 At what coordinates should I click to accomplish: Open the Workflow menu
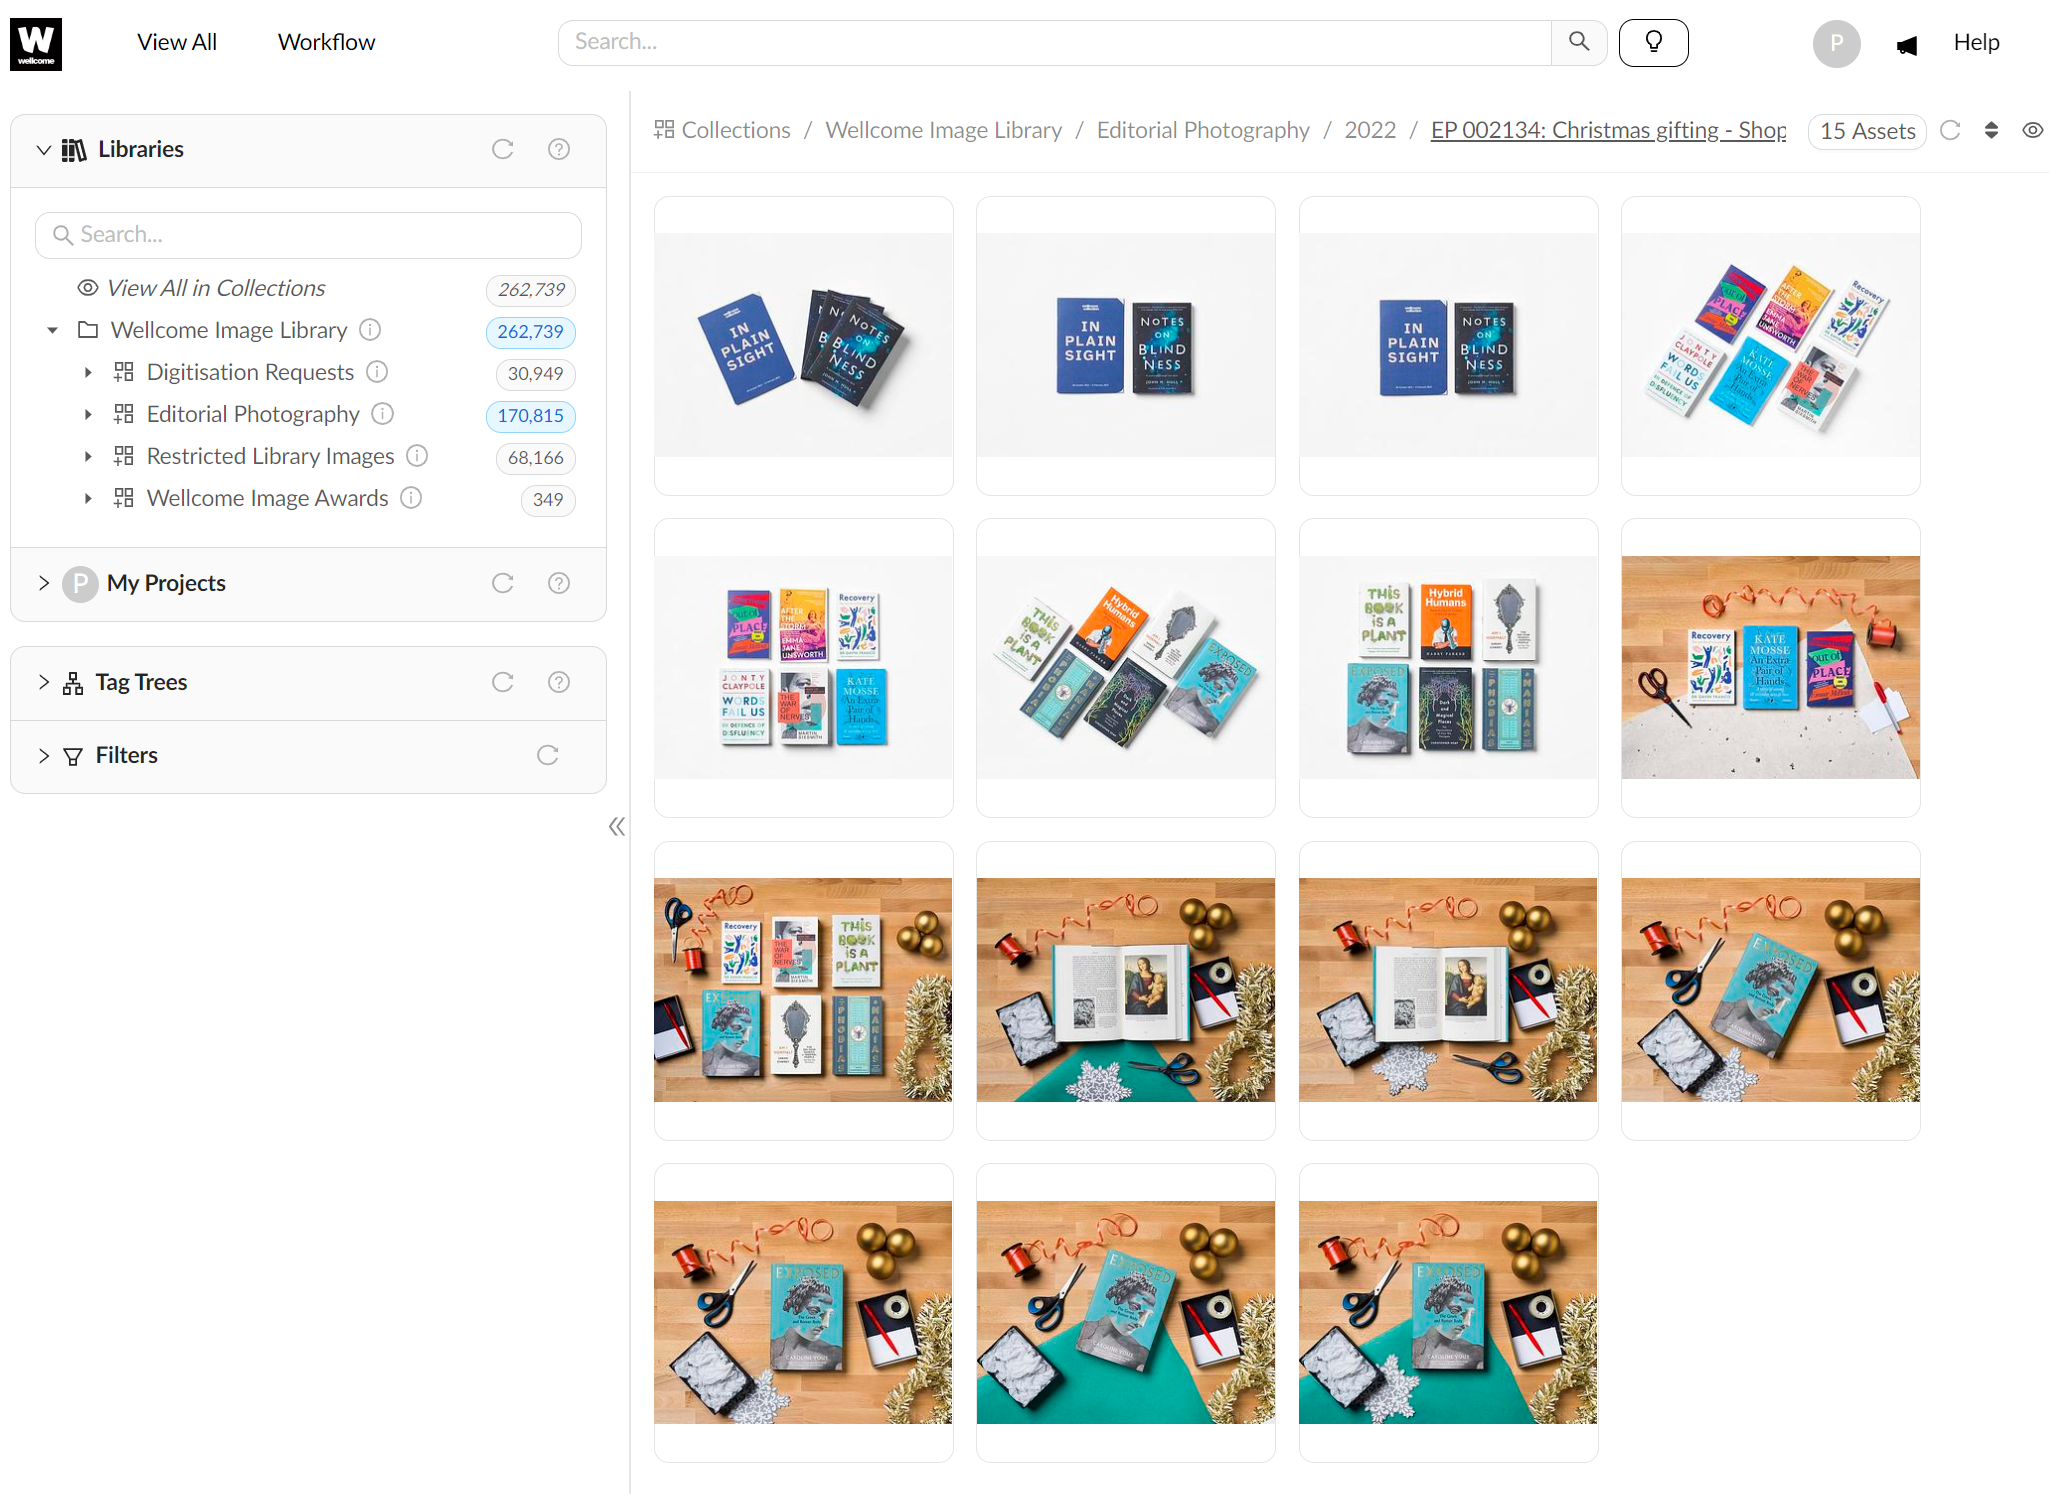point(326,42)
